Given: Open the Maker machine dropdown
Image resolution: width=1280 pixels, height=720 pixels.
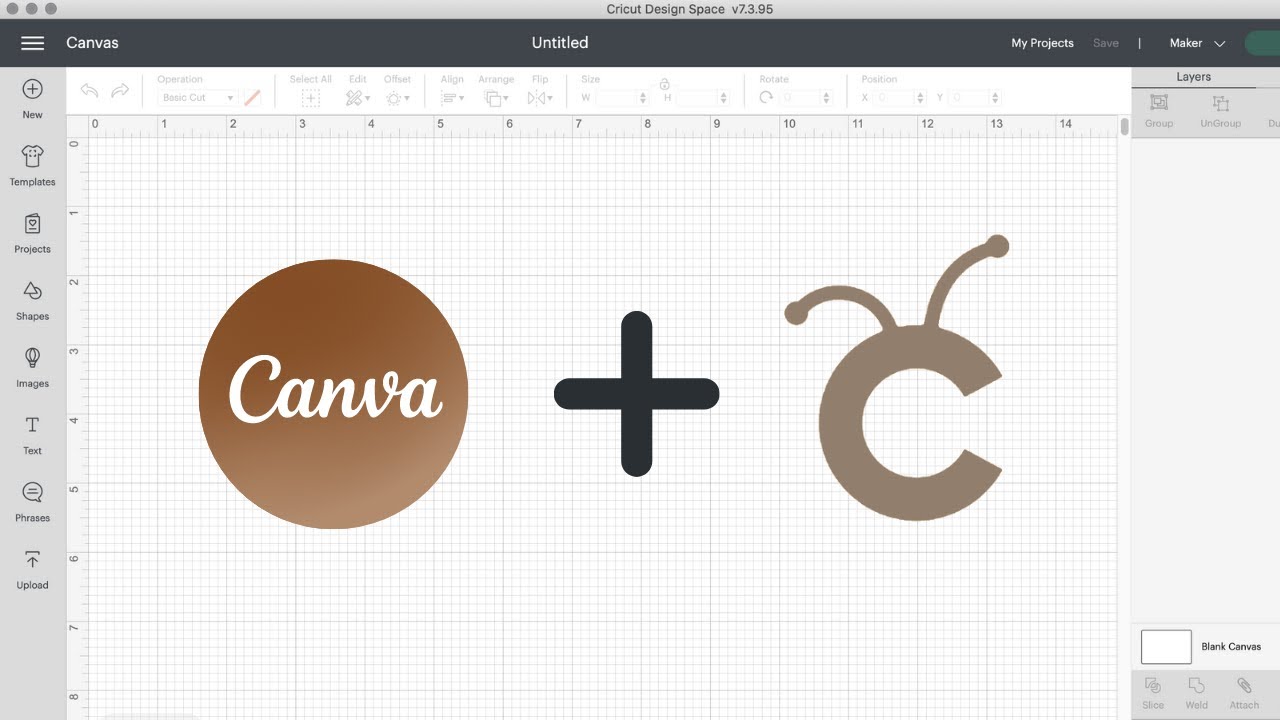Looking at the screenshot, I should tap(1197, 43).
